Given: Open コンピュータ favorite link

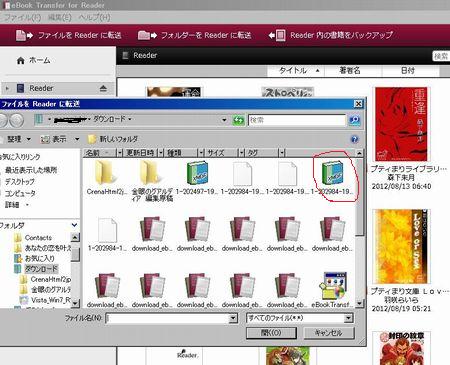Looking at the screenshot, I should (x=20, y=193).
